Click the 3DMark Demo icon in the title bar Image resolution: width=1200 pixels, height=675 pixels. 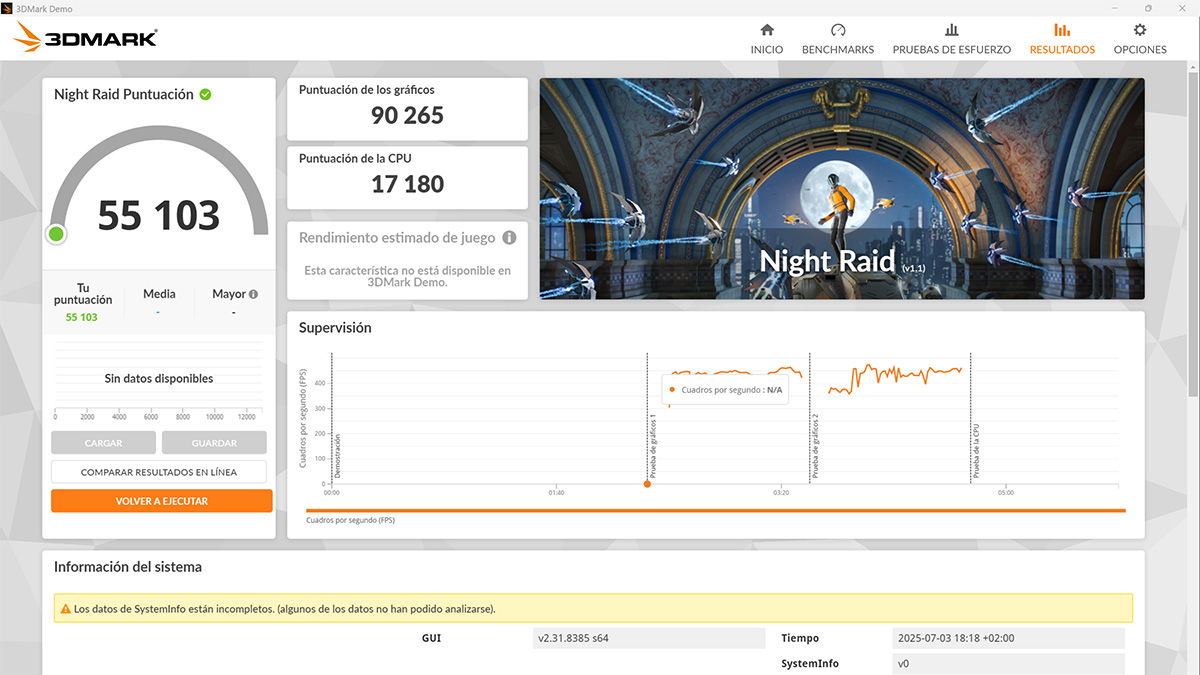[x=7, y=7]
